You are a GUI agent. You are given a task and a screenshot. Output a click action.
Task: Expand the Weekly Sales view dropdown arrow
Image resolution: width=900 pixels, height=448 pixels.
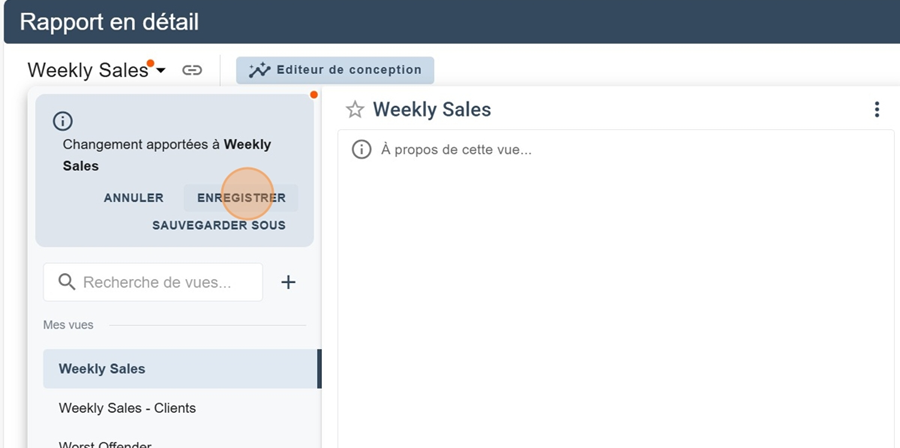click(161, 71)
